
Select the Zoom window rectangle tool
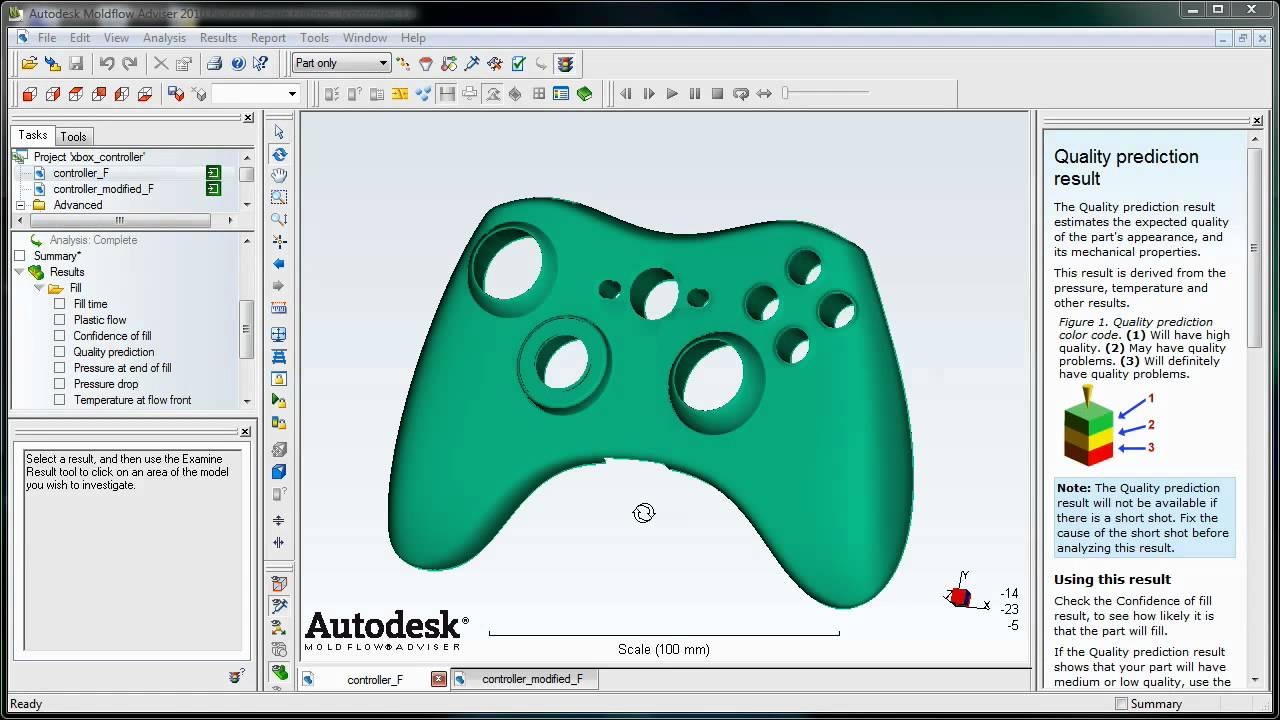click(x=279, y=197)
